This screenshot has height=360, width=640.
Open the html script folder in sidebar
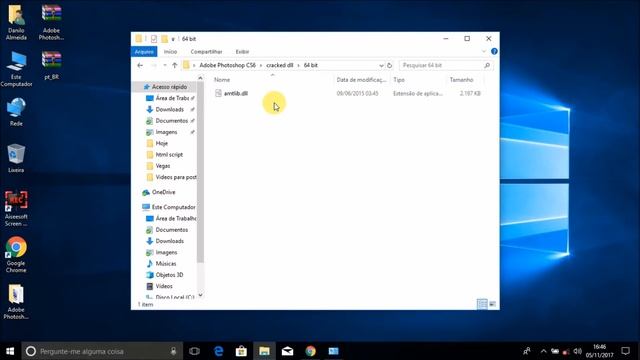pyautogui.click(x=169, y=155)
